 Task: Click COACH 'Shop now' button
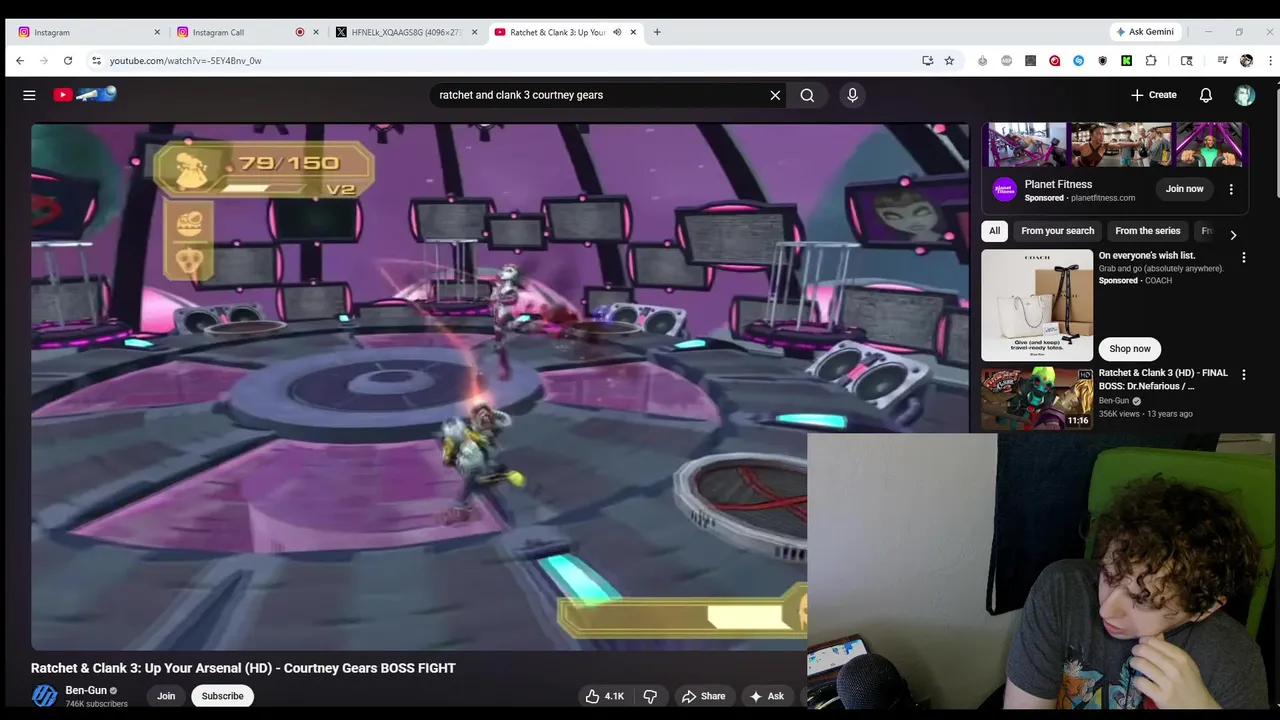1130,348
